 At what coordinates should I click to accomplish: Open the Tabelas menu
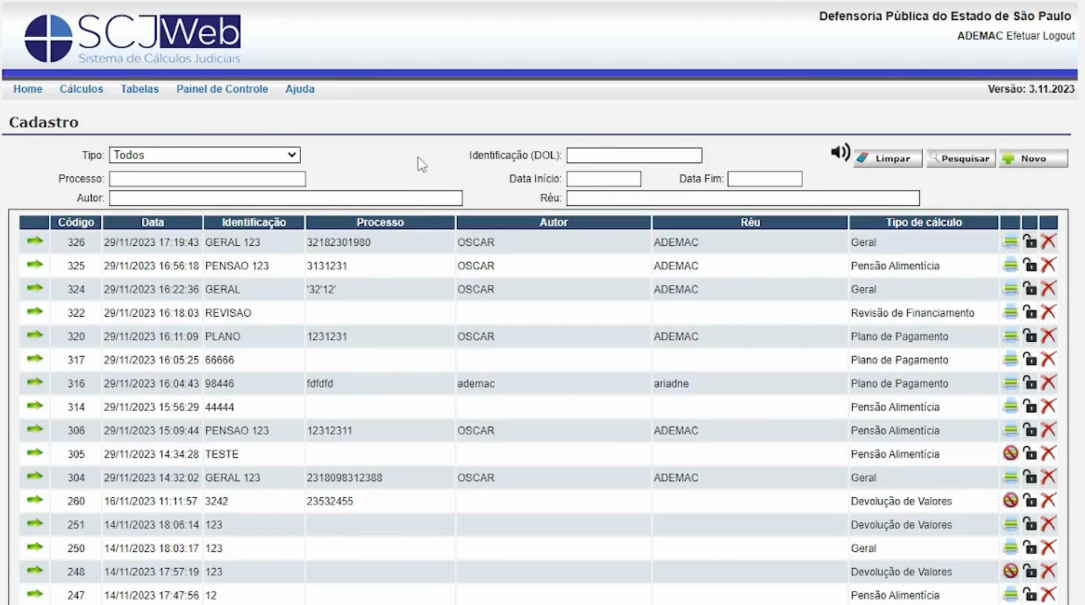(x=140, y=89)
